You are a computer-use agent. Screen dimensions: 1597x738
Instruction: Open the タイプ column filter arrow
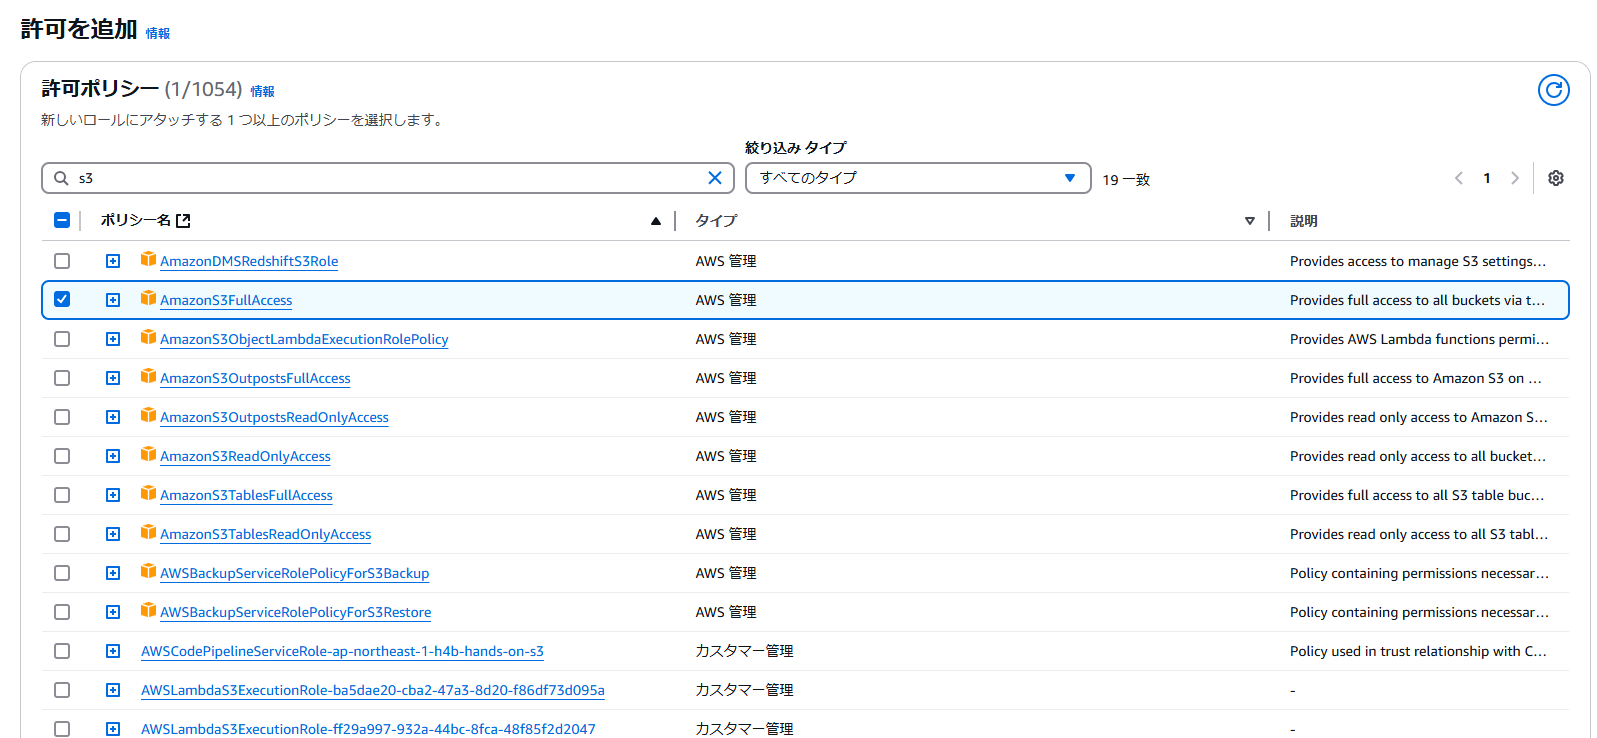1250,221
